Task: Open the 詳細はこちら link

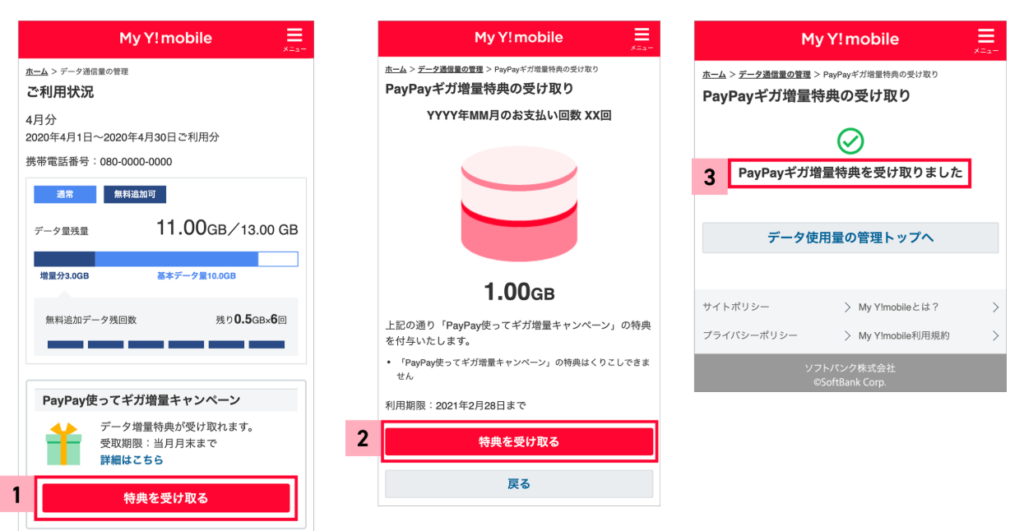Action: 131,460
